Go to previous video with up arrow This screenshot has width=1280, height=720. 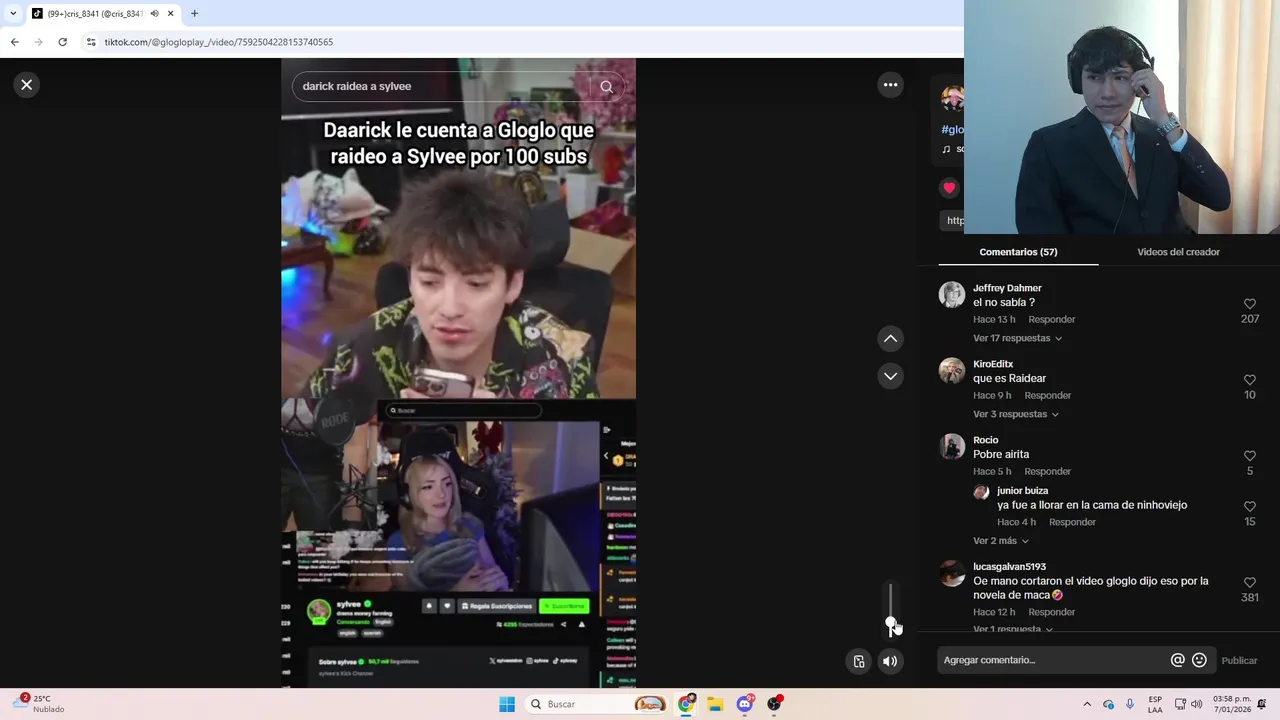(x=890, y=339)
